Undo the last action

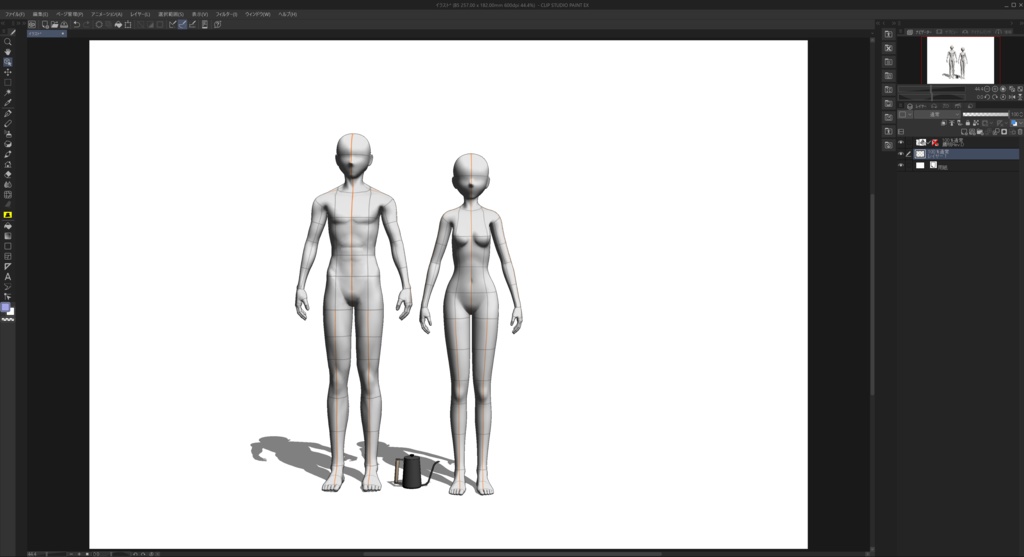(76, 24)
